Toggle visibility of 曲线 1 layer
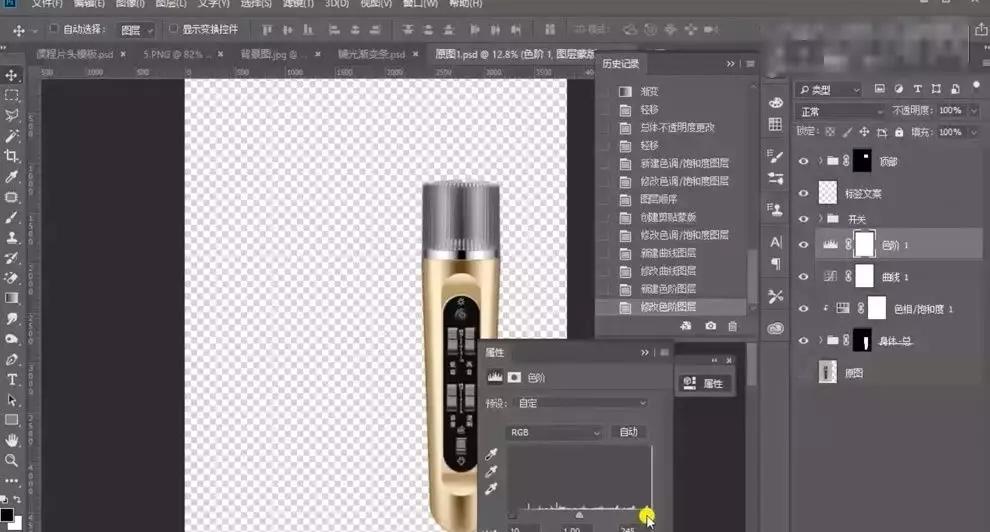Viewport: 990px width, 532px height. coord(803,276)
